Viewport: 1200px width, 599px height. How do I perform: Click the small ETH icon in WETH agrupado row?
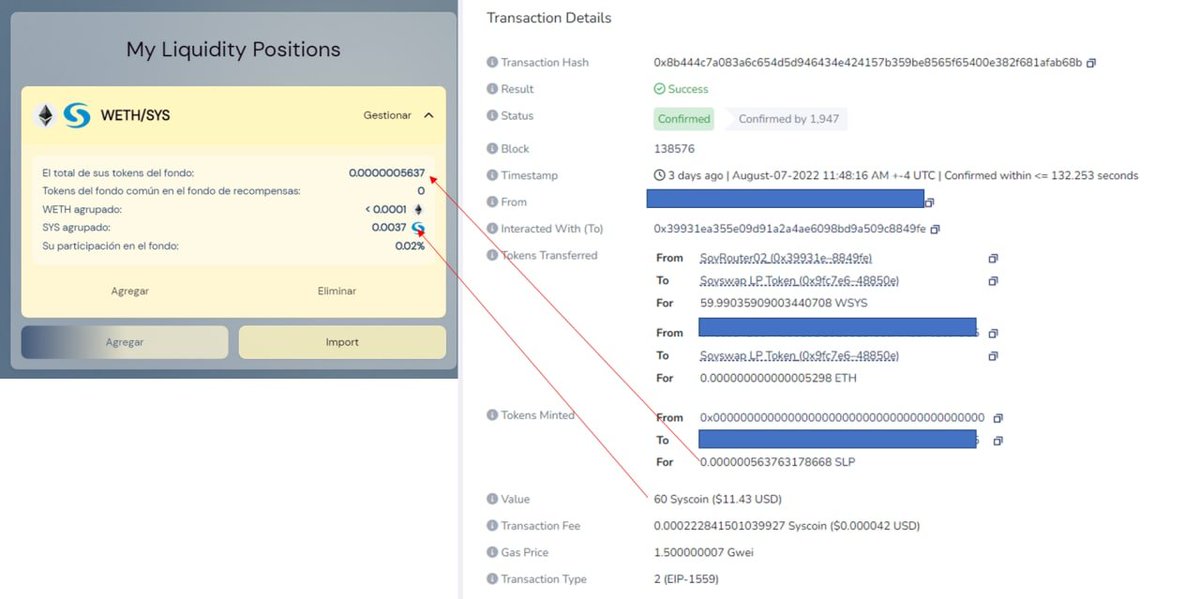418,210
